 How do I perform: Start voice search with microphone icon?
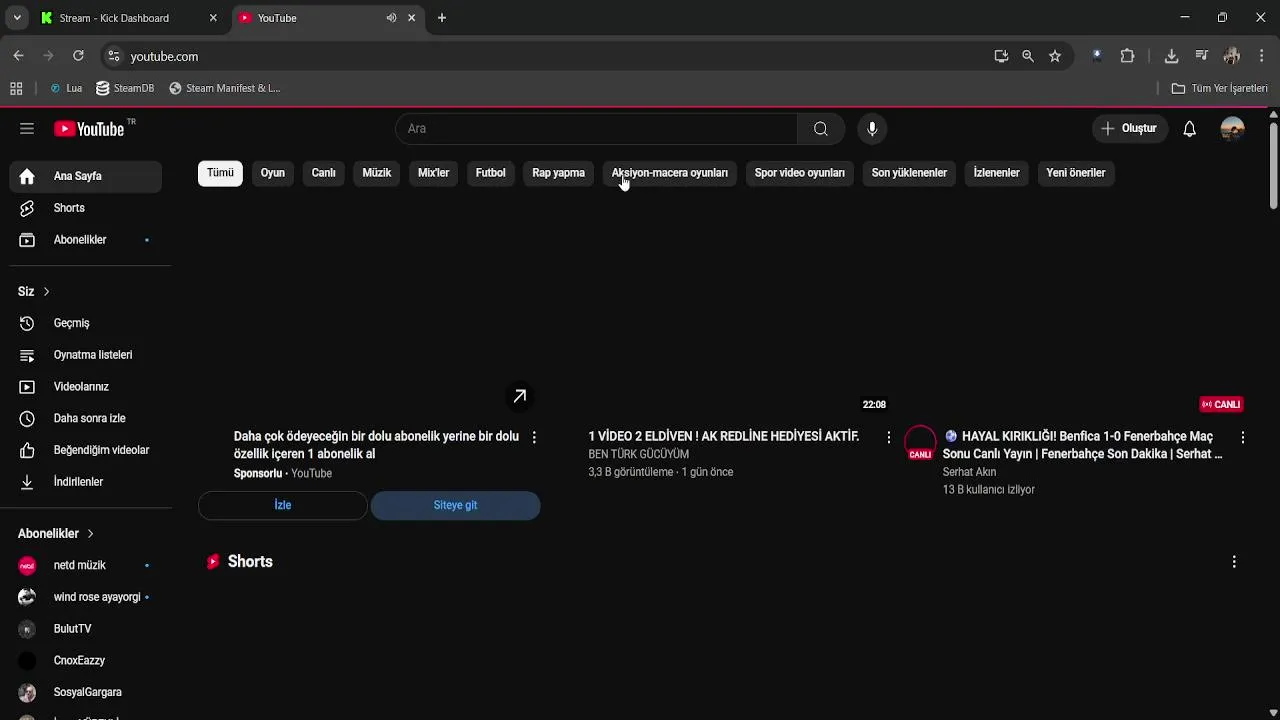click(x=872, y=128)
